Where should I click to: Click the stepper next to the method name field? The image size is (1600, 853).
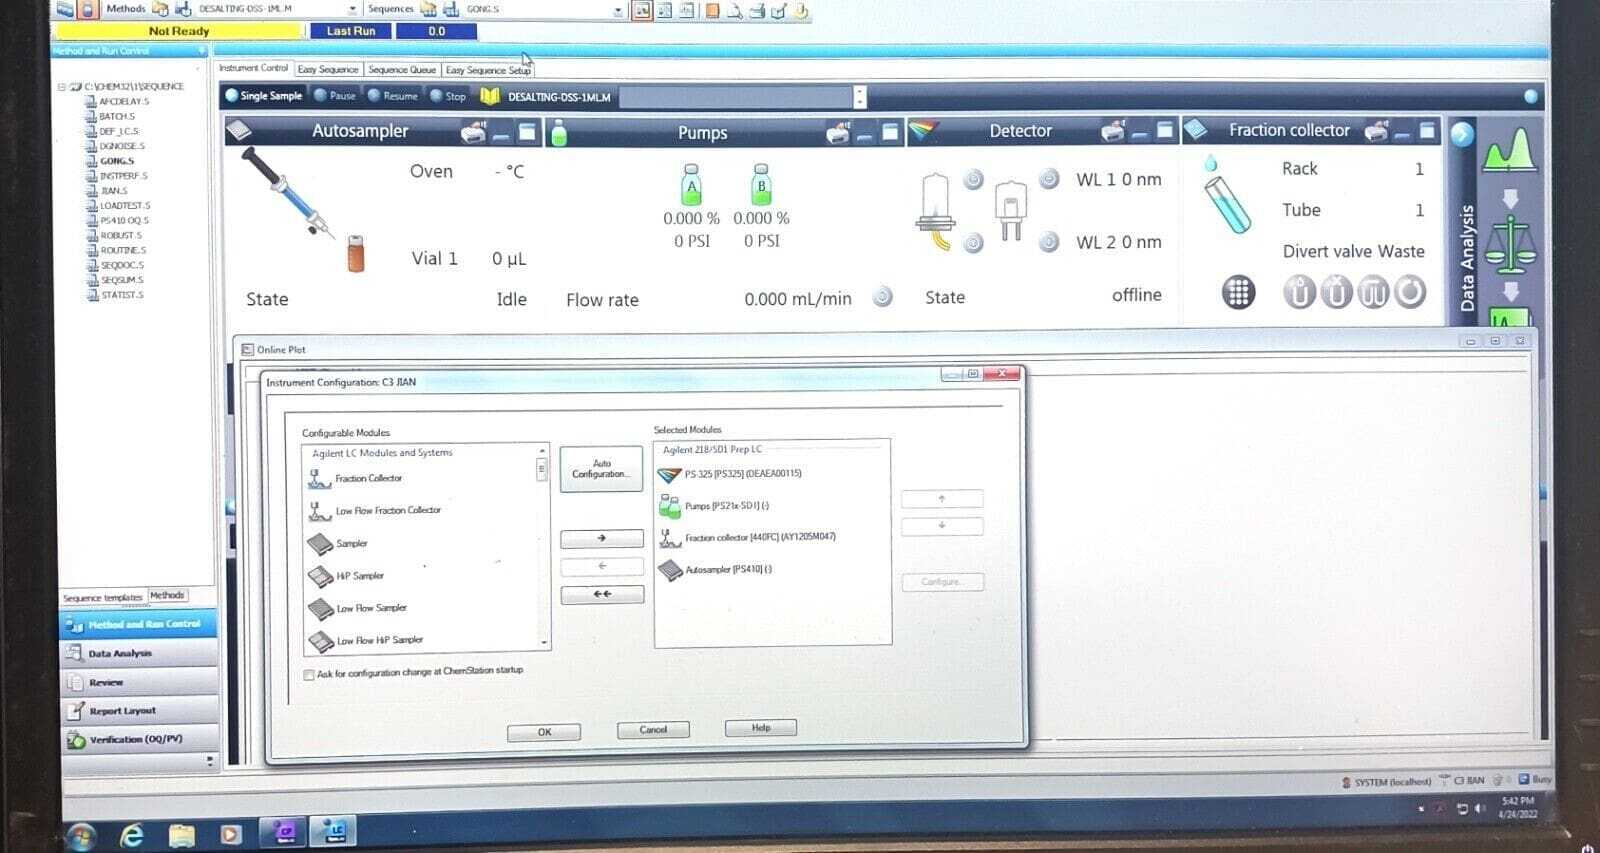860,97
